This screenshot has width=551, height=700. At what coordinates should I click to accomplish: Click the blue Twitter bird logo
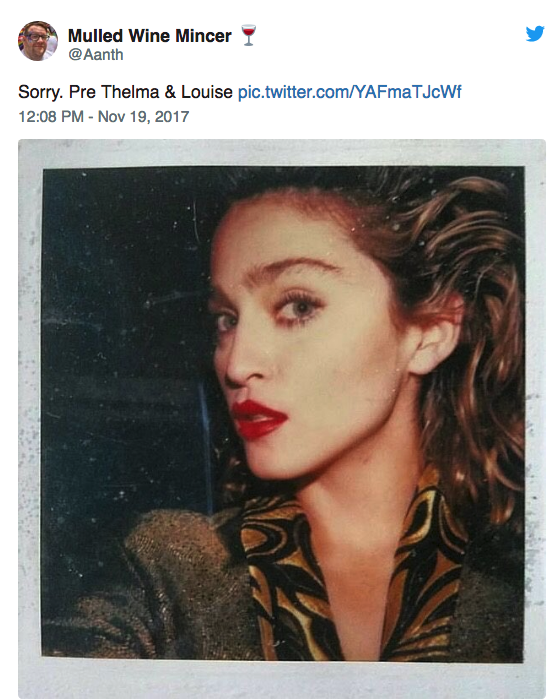[534, 33]
